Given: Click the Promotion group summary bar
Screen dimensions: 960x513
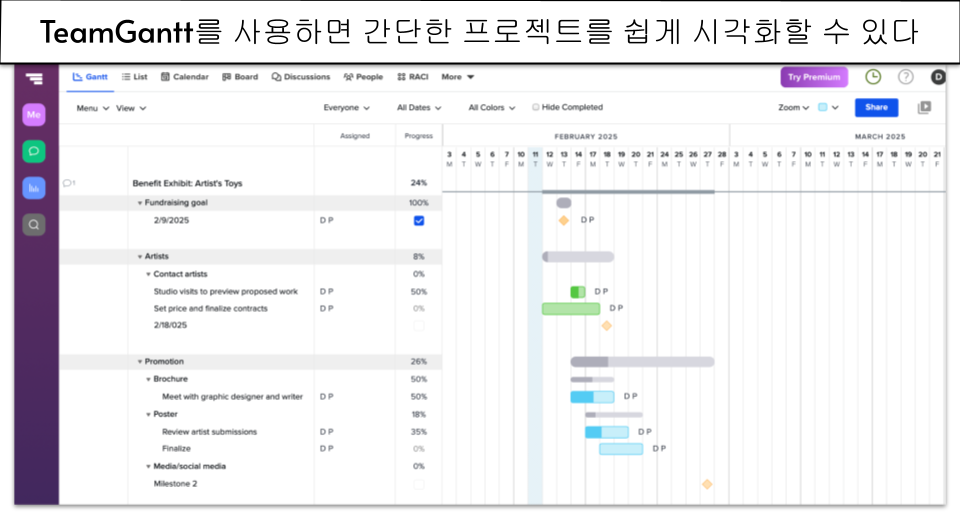Looking at the screenshot, I should pos(642,362).
